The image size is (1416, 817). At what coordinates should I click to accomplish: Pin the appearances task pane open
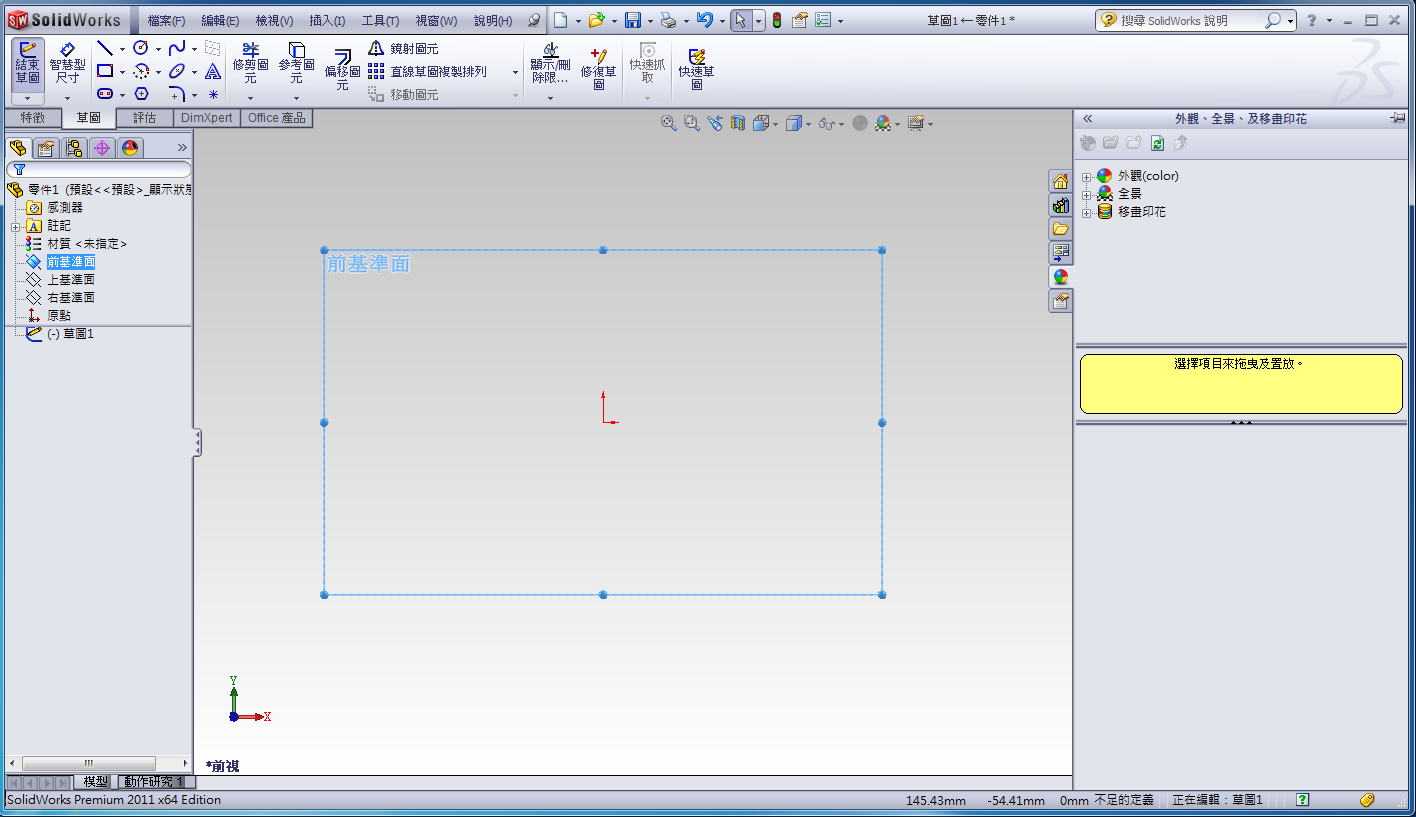(1397, 118)
